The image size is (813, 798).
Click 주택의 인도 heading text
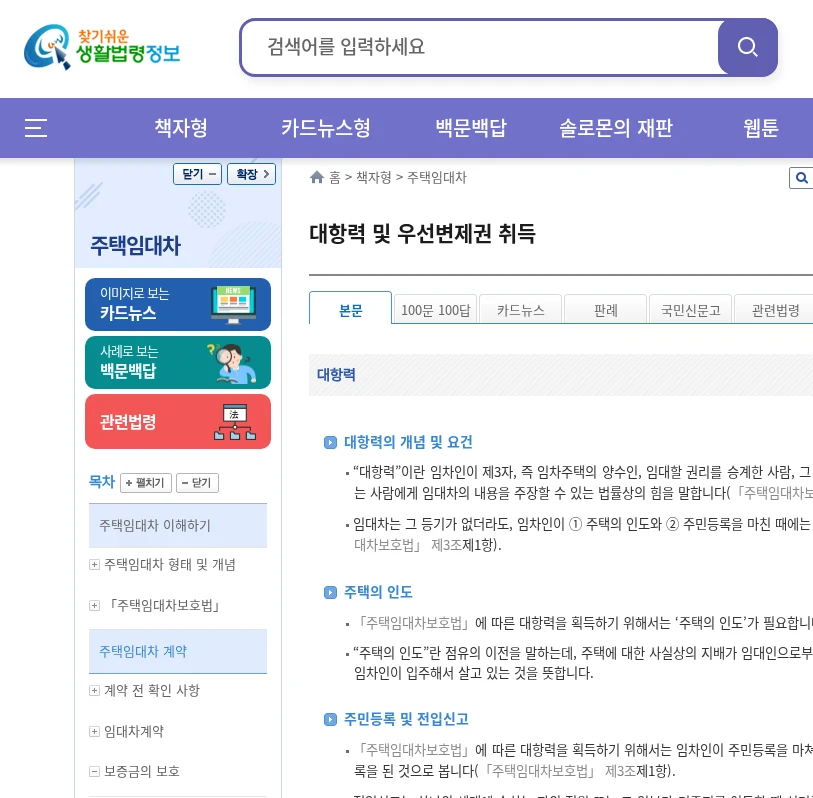378,592
